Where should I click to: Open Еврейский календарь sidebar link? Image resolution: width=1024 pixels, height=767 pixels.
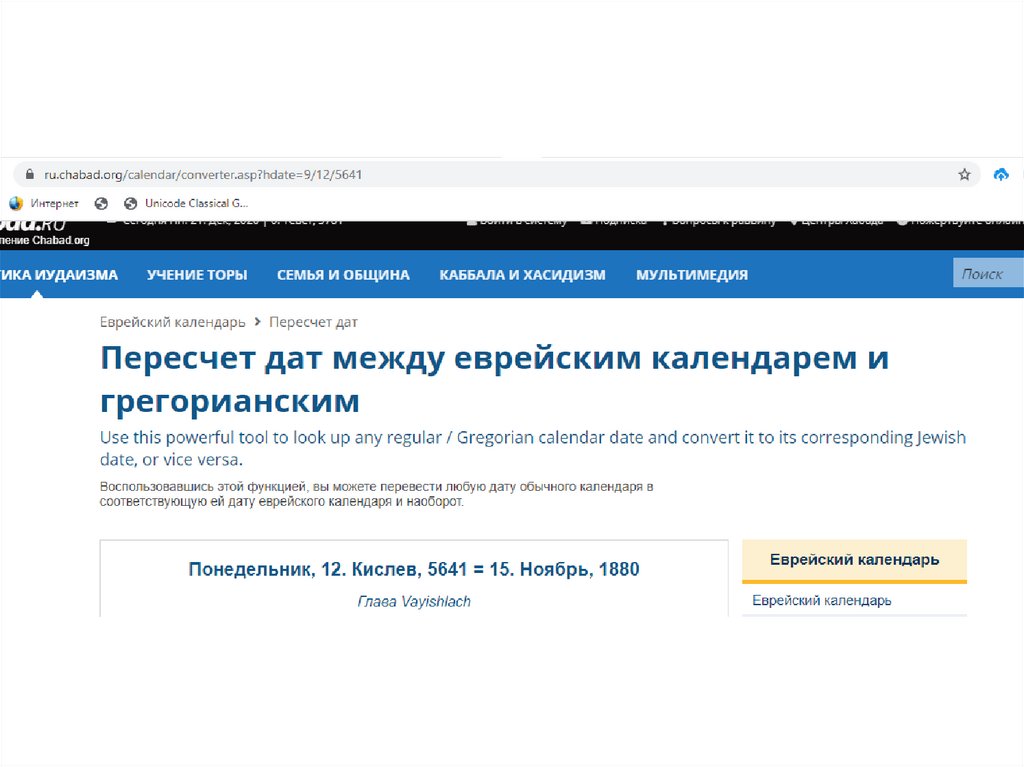tap(822, 600)
